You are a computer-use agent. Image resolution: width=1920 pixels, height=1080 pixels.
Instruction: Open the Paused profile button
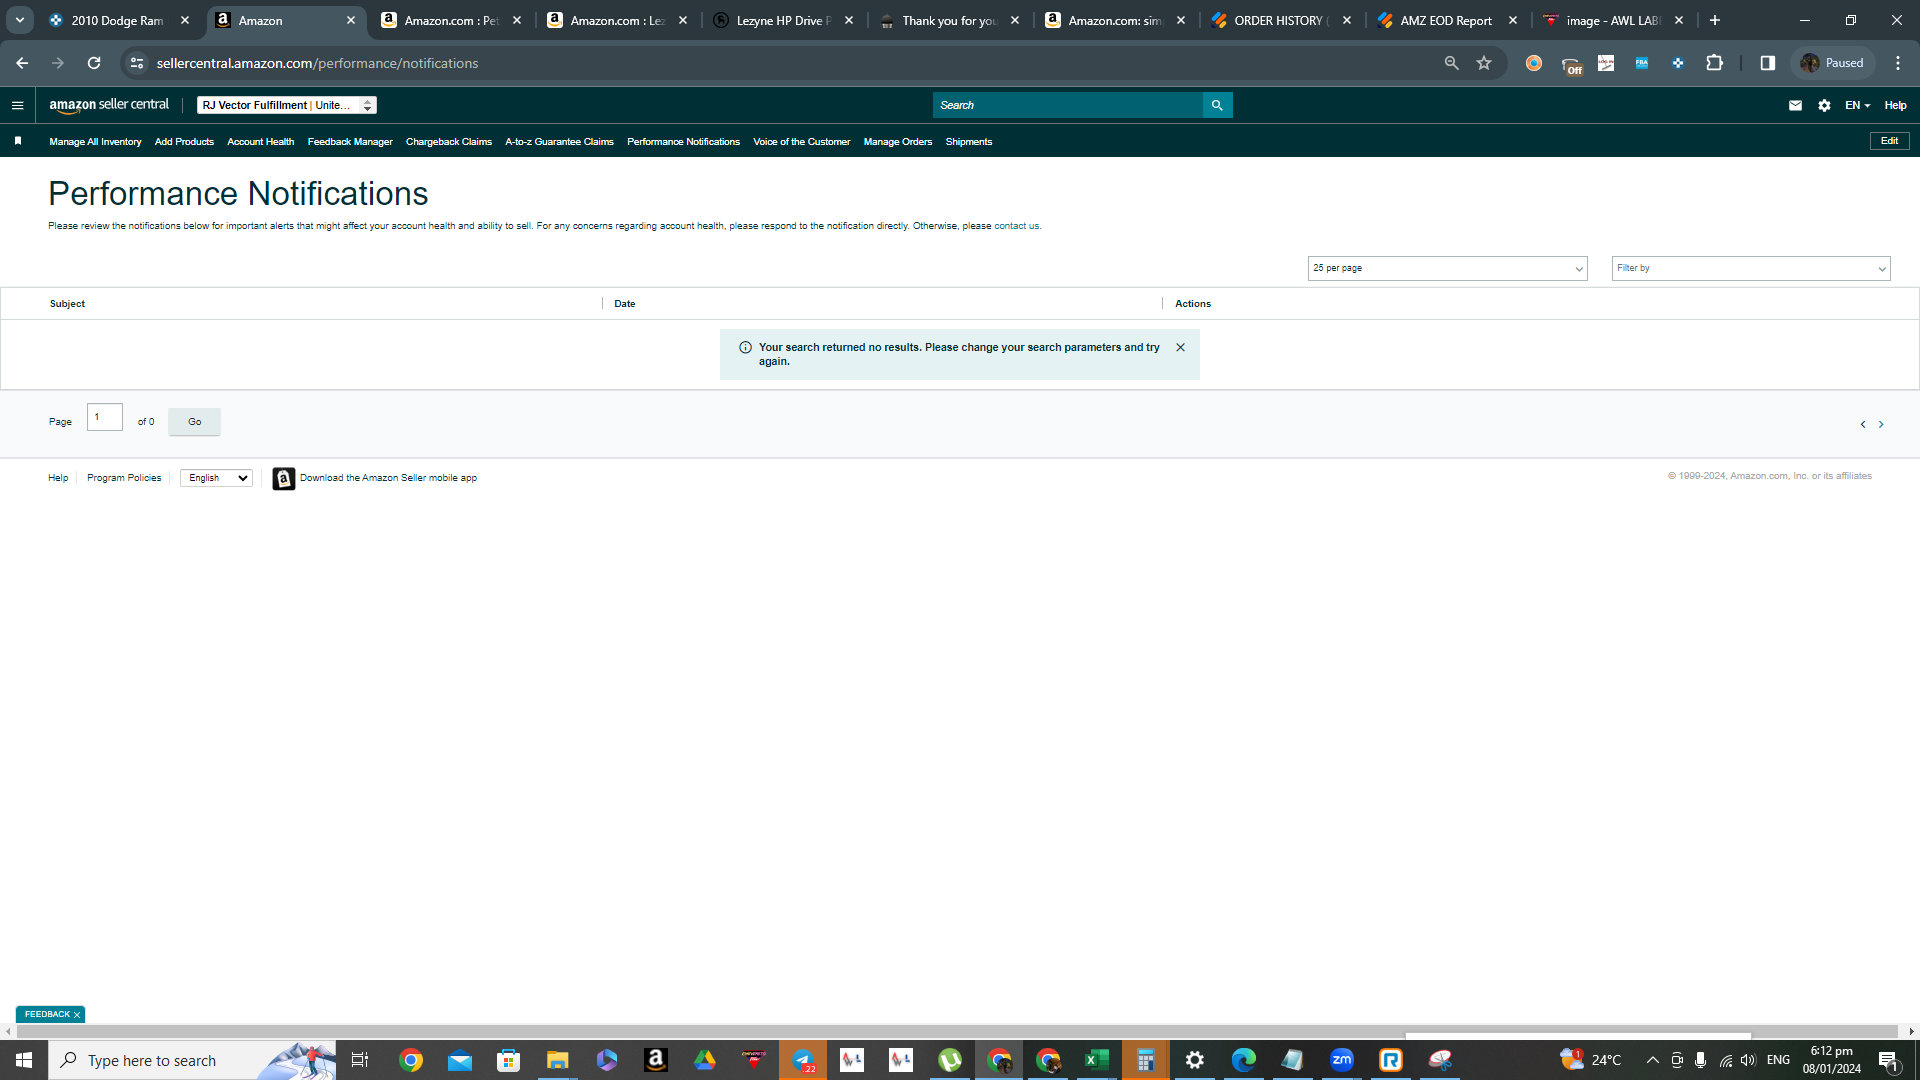[x=1833, y=63]
